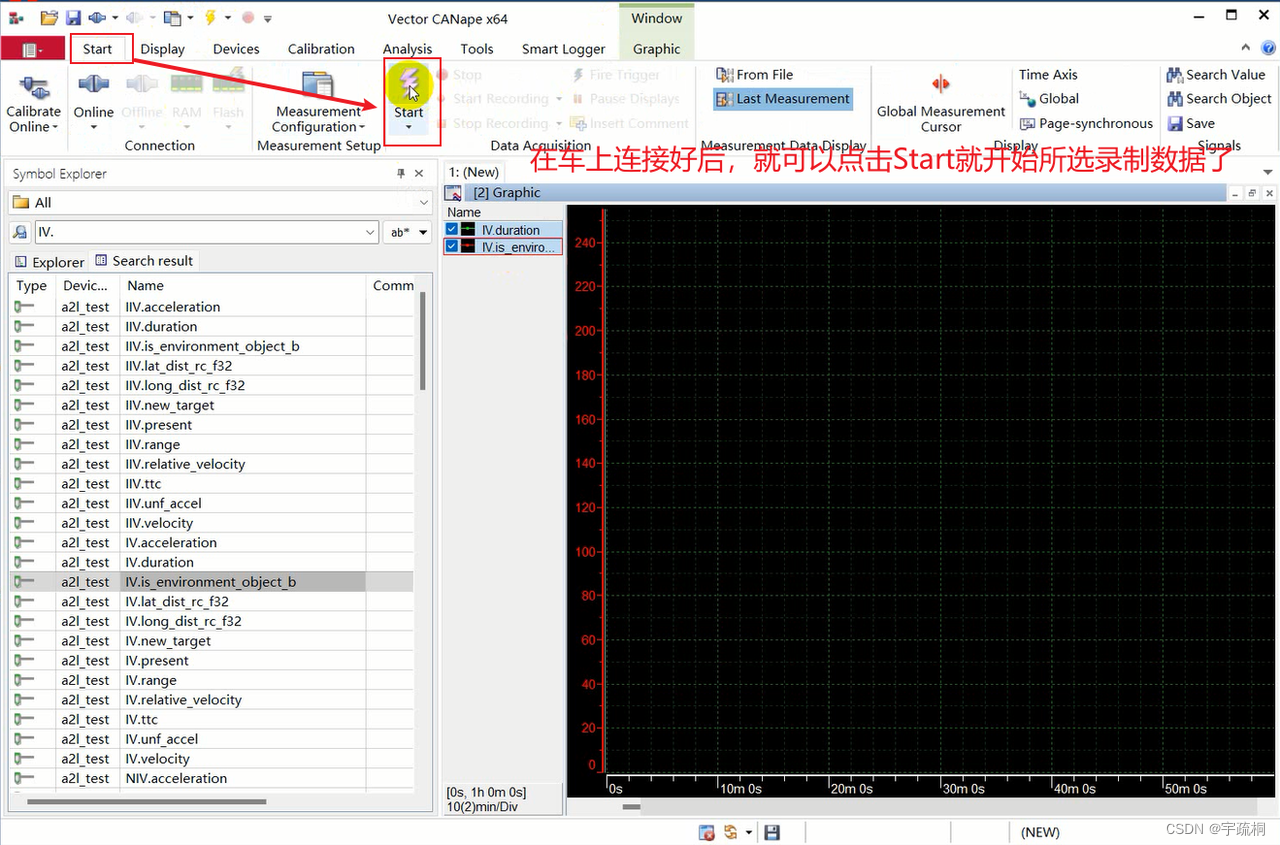This screenshot has height=845, width=1280.
Task: Click the graph time-axis scrollbar thumb
Action: [x=630, y=806]
